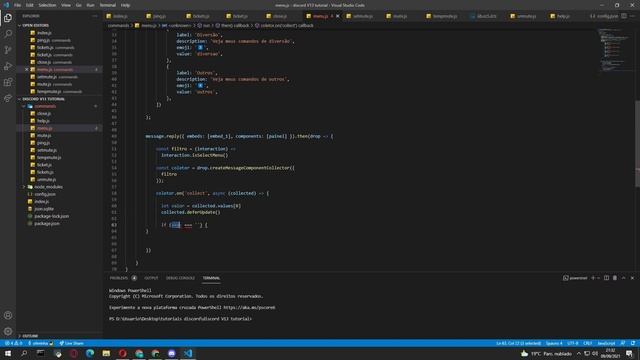
Task: Click Live Share in the status bar
Action: (71, 343)
